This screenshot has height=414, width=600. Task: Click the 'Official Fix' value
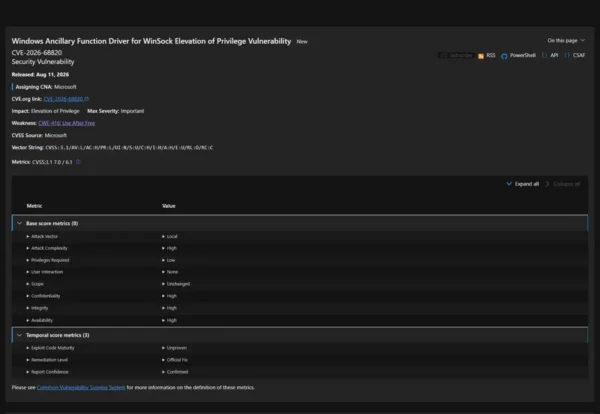coord(177,360)
